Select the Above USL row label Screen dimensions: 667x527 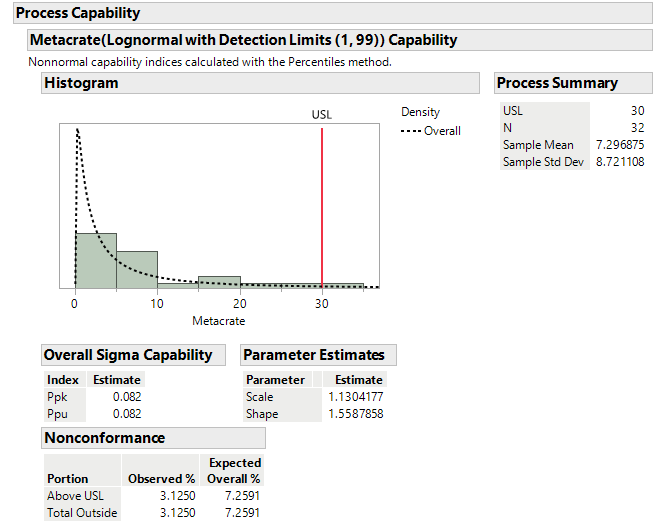(x=74, y=496)
